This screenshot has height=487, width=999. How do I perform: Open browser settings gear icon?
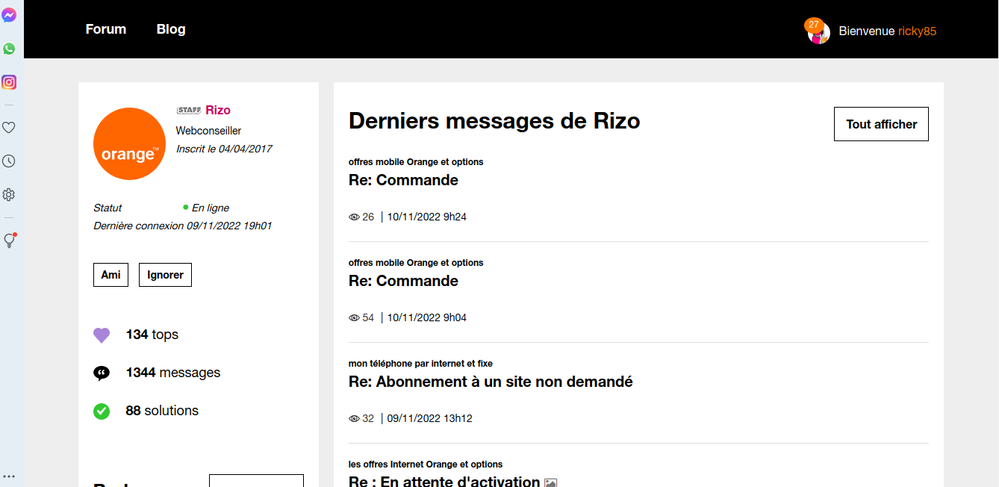[9, 194]
